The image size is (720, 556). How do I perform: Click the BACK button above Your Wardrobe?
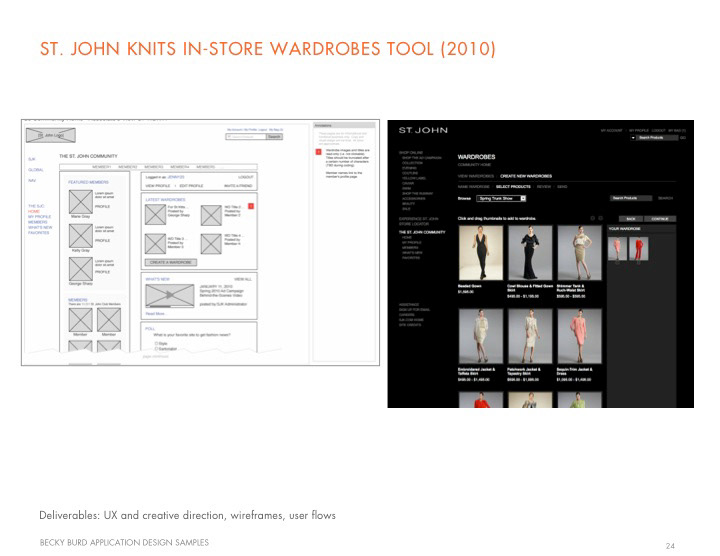click(x=631, y=219)
